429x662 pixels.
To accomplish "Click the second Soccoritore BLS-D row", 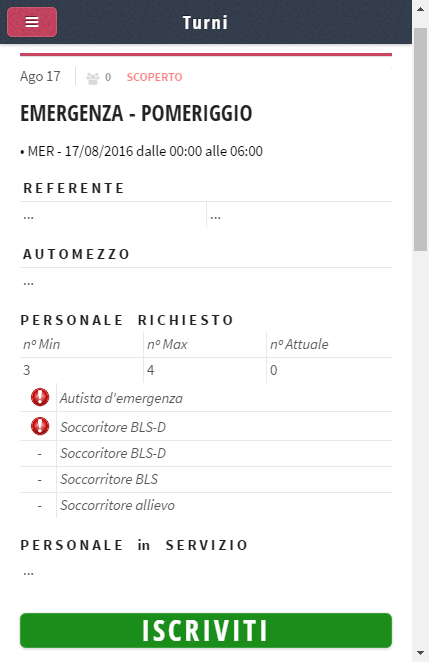I will pos(206,453).
